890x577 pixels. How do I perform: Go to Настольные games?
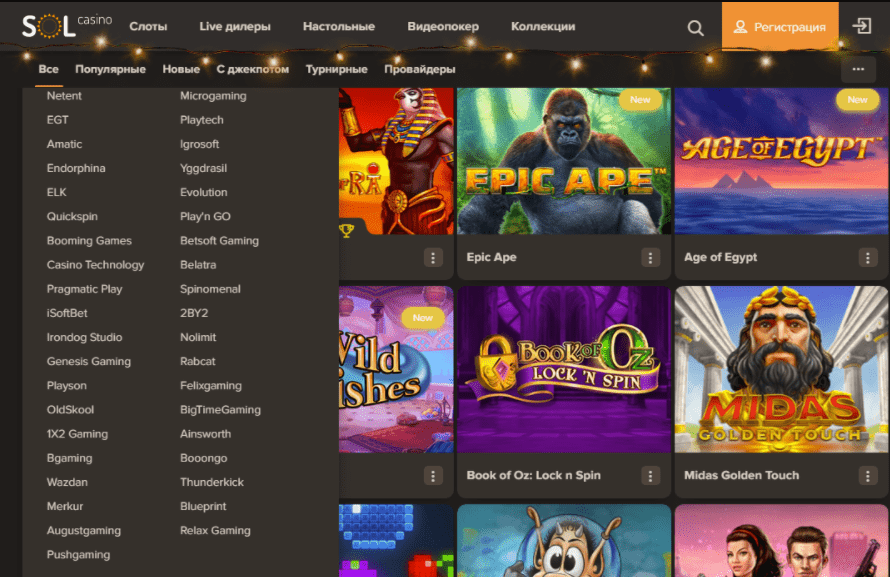click(339, 27)
